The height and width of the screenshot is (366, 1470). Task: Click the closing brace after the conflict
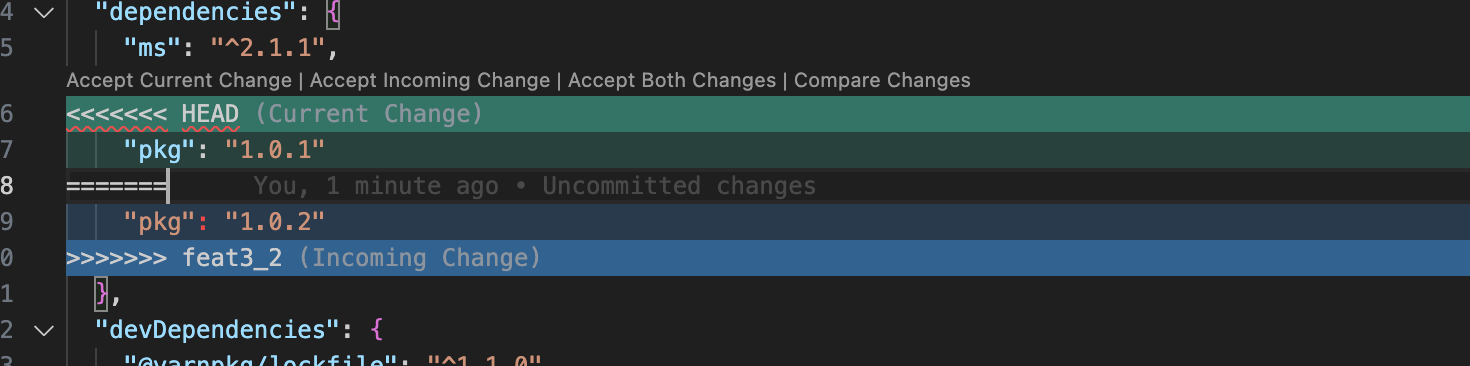coord(101,293)
